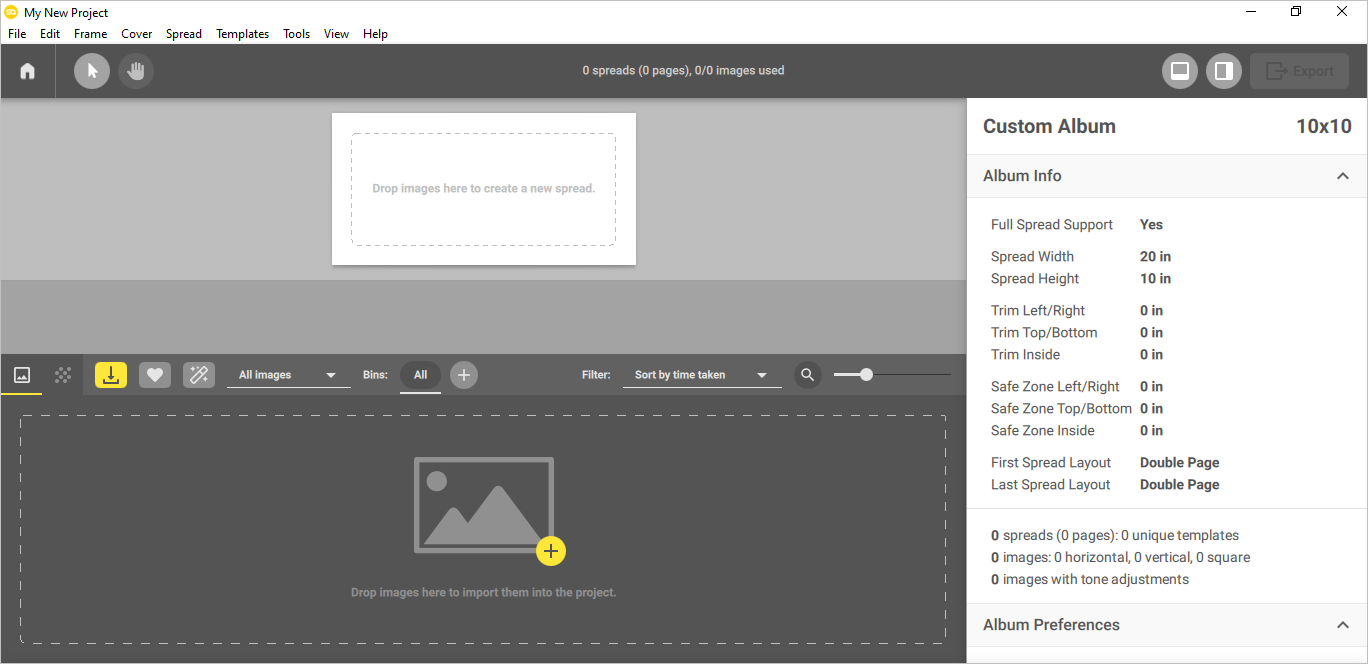Toggle the bottom panel visibility
The image size is (1368, 664).
point(1180,70)
